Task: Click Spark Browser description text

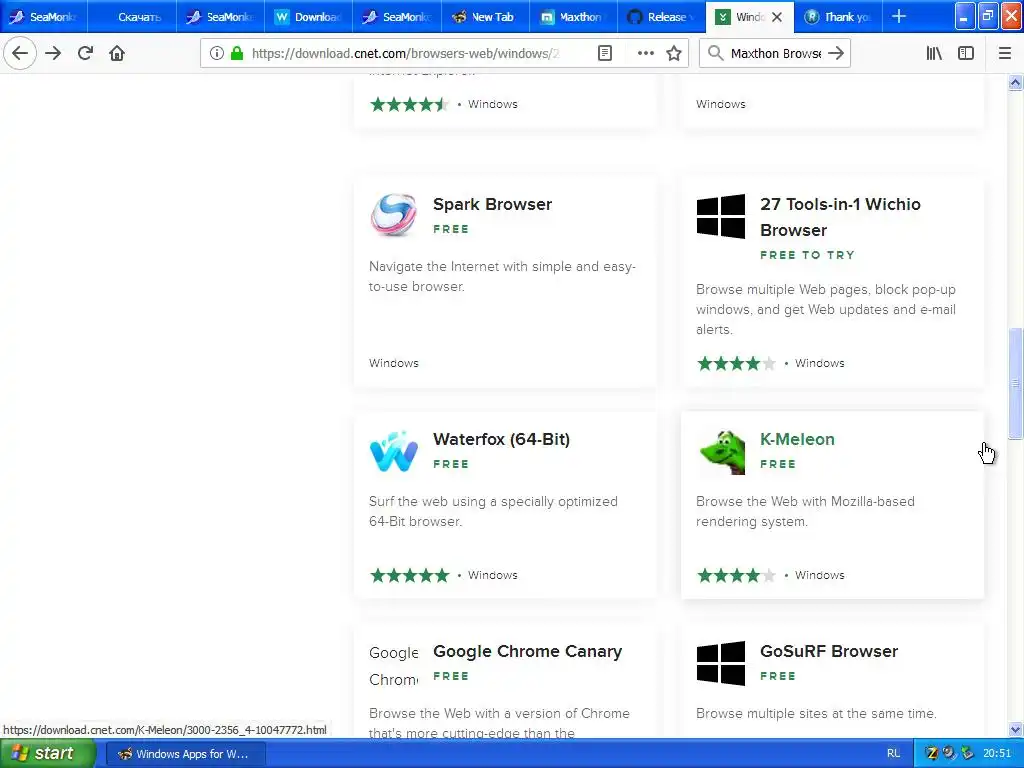Action: point(502,276)
